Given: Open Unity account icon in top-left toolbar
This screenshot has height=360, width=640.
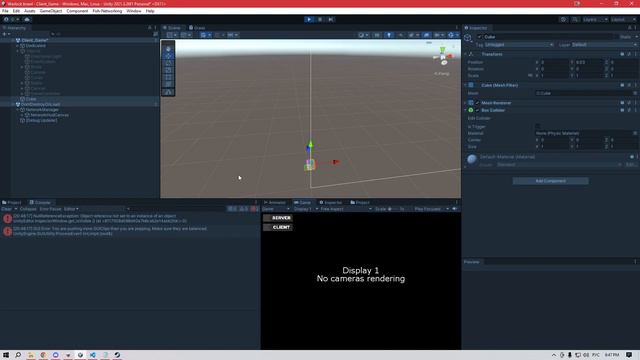Looking at the screenshot, I should [x=6, y=19].
